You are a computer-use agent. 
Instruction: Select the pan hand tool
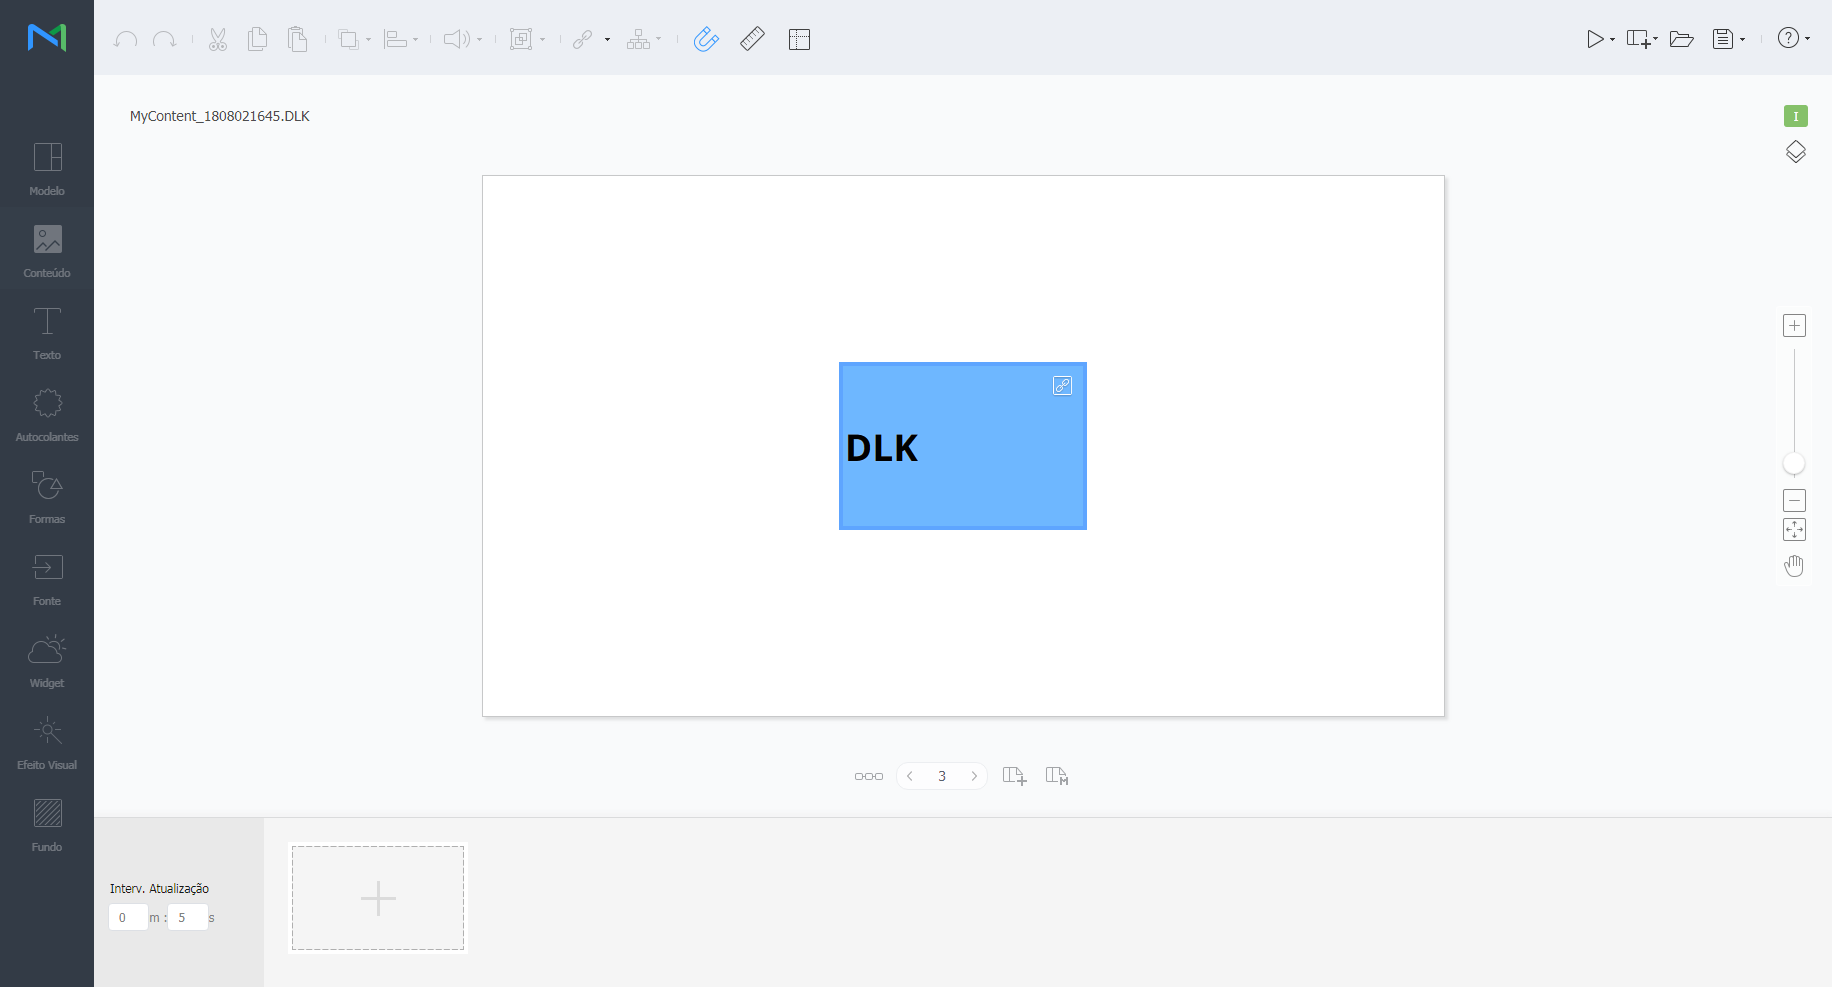(x=1794, y=566)
